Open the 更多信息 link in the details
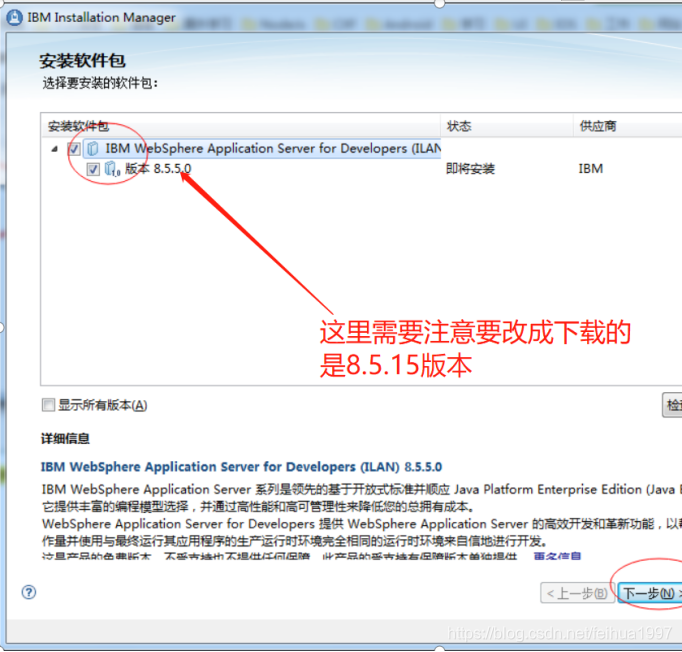Screen dimensions: 682x652 click(x=557, y=556)
